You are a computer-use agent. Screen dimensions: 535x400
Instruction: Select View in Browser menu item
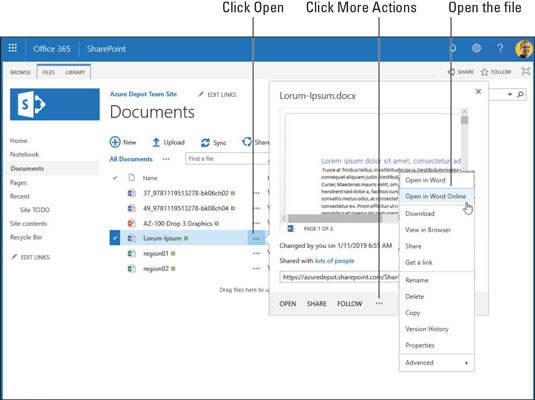(x=437, y=230)
